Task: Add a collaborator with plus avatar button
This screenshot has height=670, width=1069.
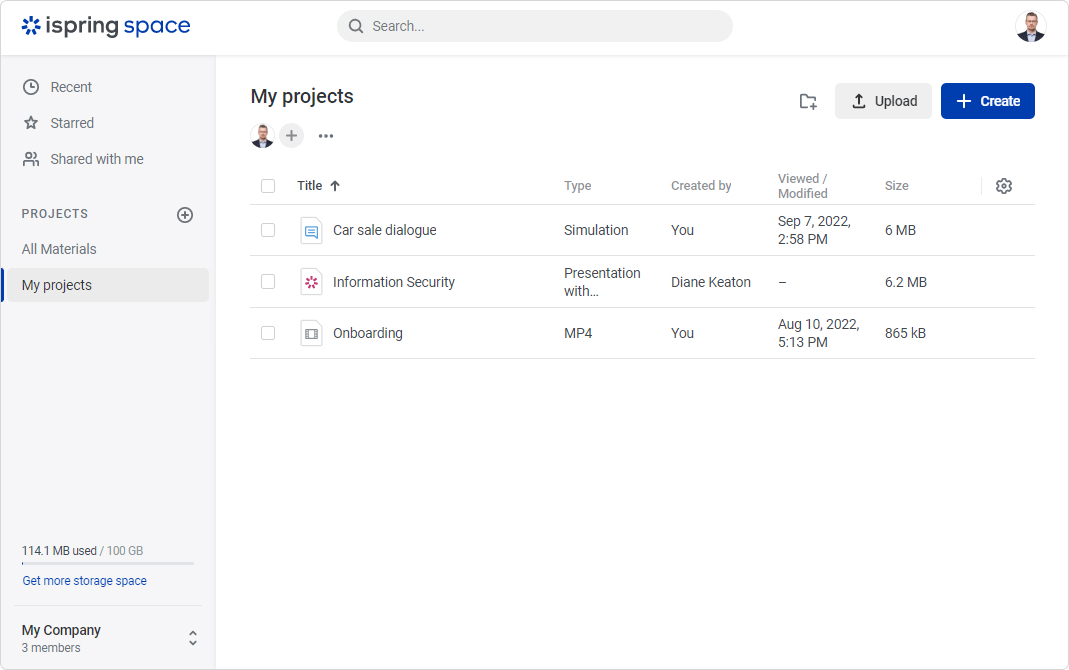Action: [x=291, y=136]
